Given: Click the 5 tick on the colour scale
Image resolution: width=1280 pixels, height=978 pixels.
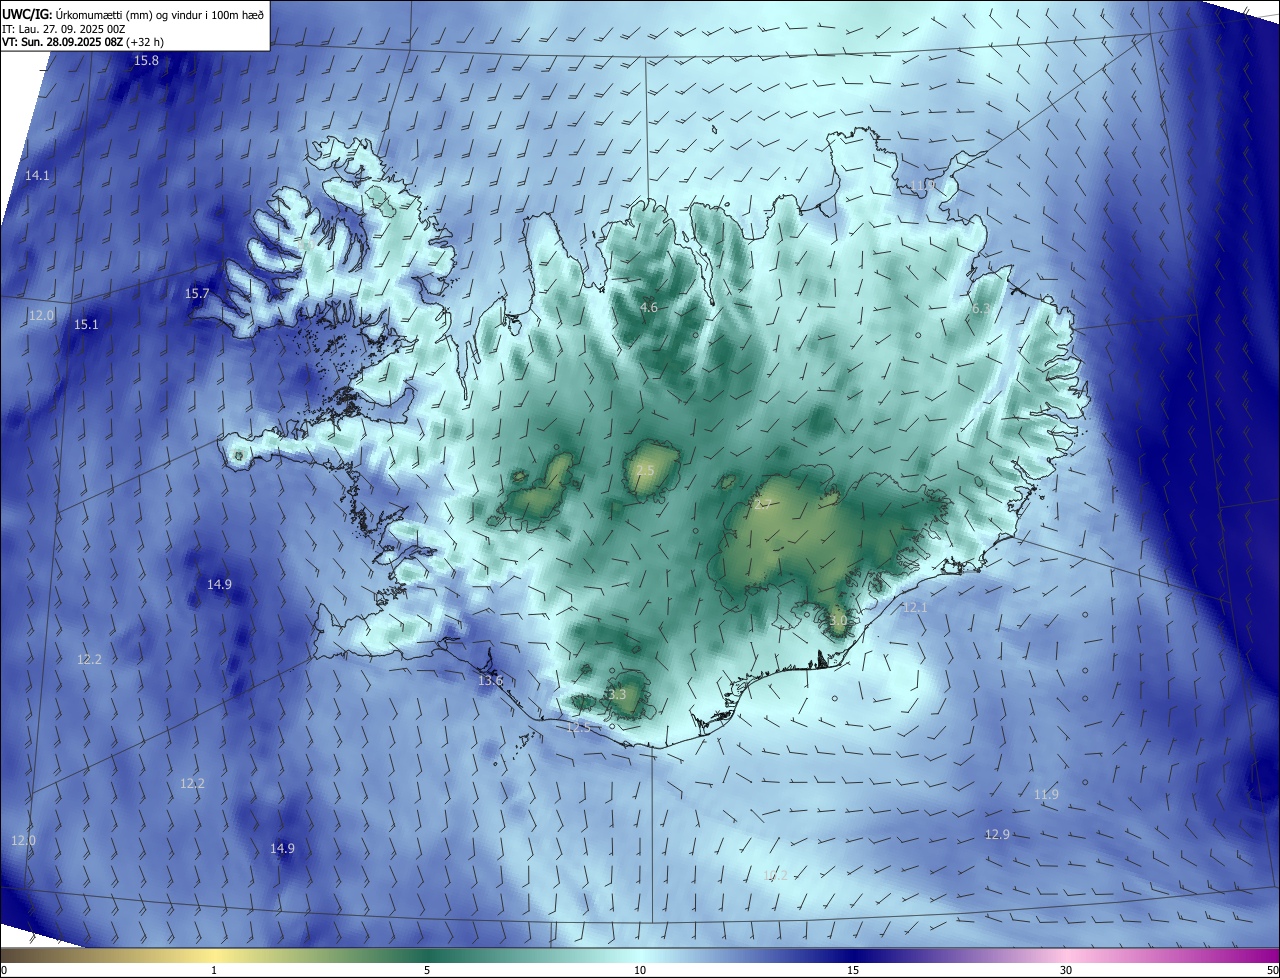Looking at the screenshot, I should coord(427,970).
